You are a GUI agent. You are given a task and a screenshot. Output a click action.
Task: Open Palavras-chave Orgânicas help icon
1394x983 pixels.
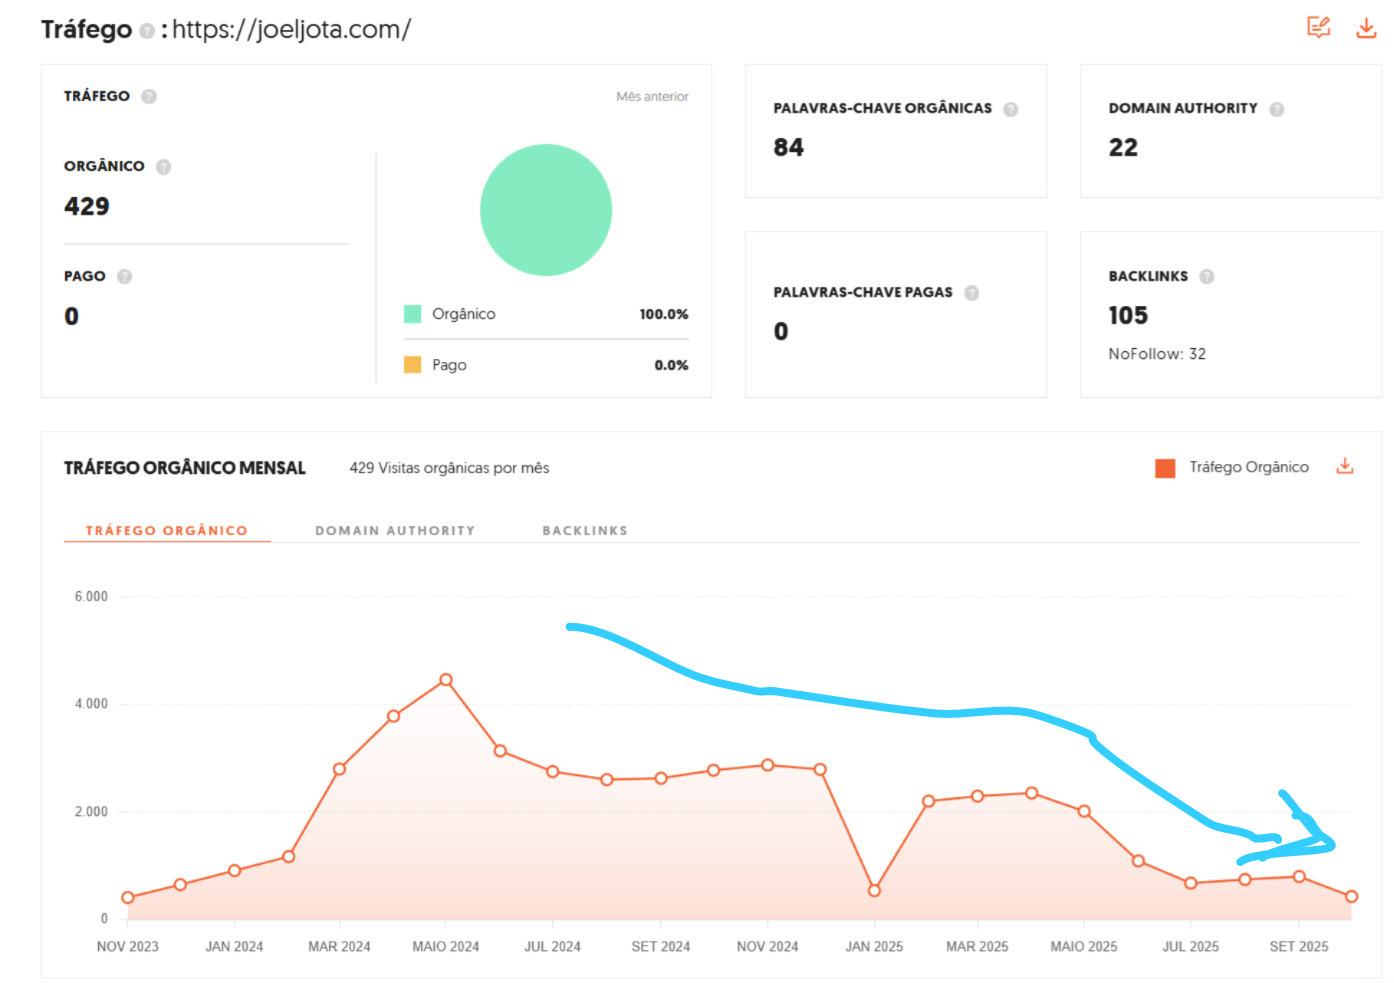click(1010, 109)
